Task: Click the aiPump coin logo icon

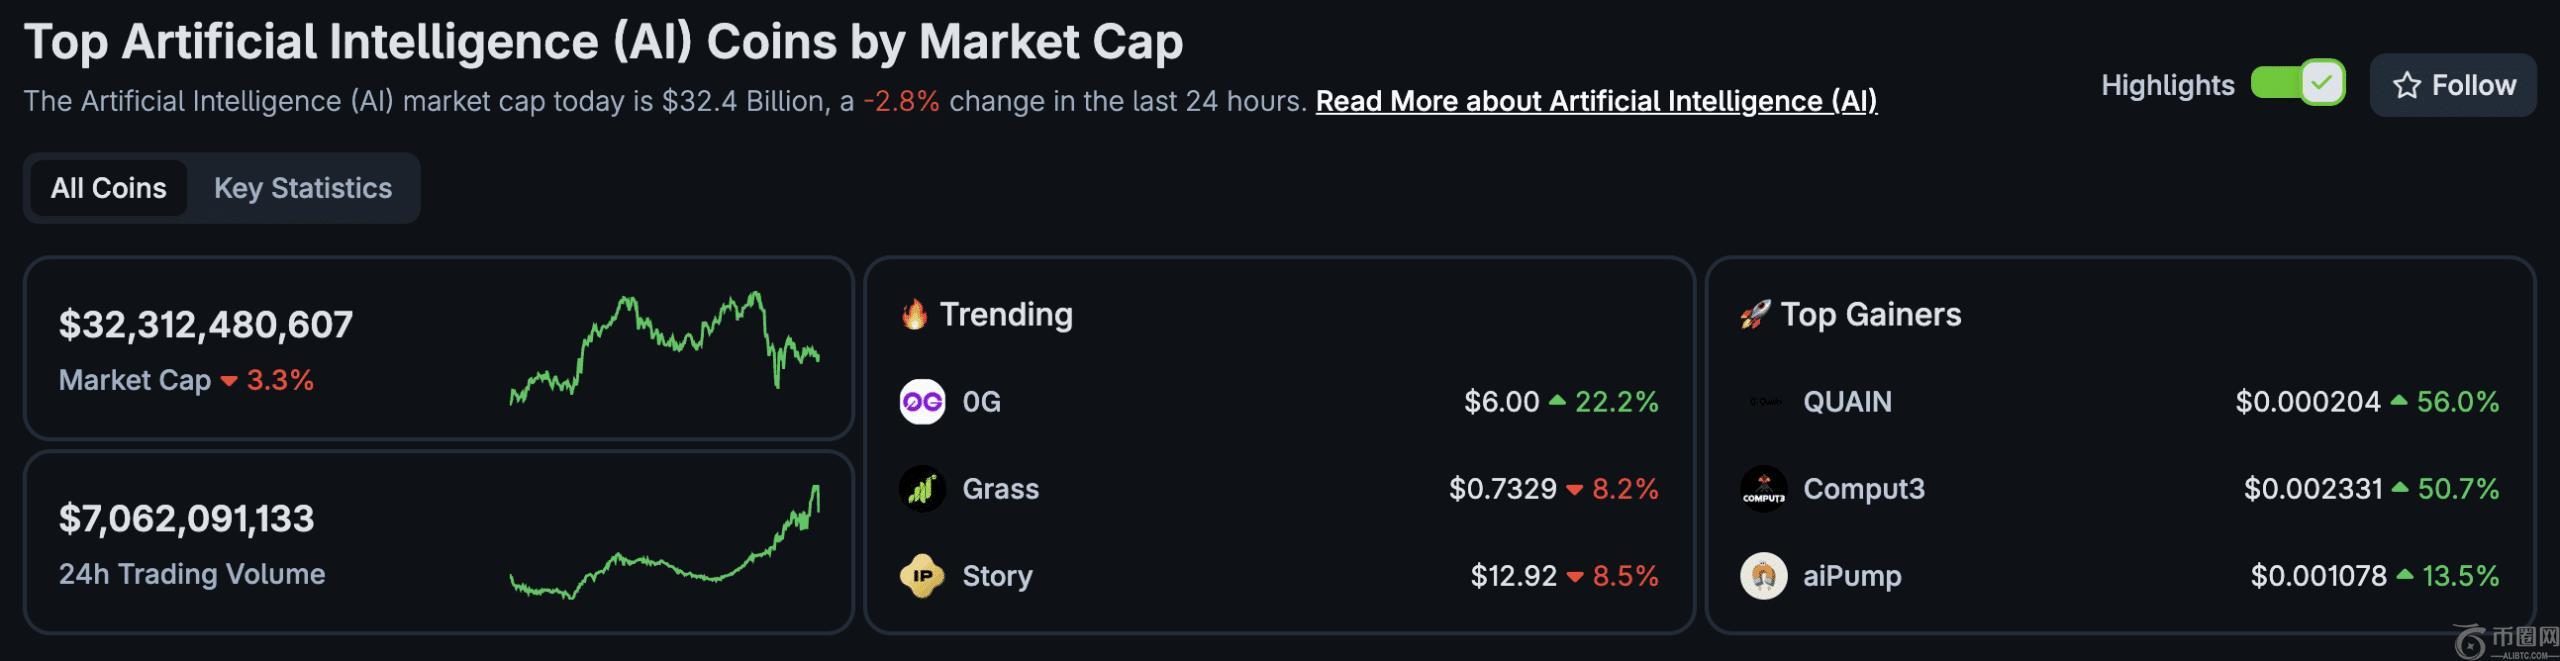Action: point(1763,576)
